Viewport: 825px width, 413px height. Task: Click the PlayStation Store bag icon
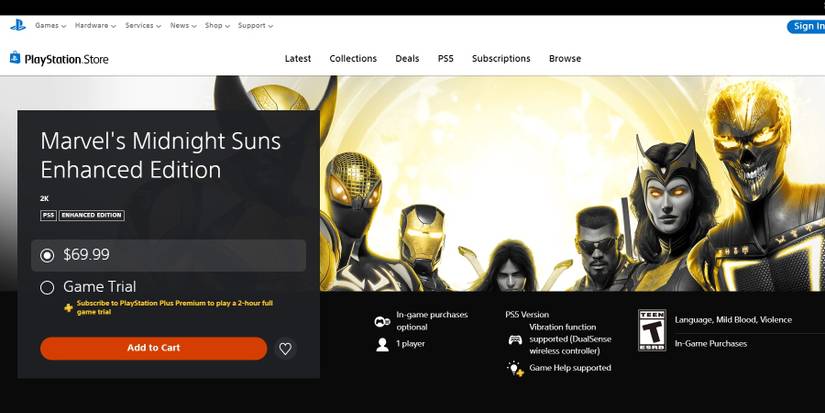pyautogui.click(x=15, y=58)
